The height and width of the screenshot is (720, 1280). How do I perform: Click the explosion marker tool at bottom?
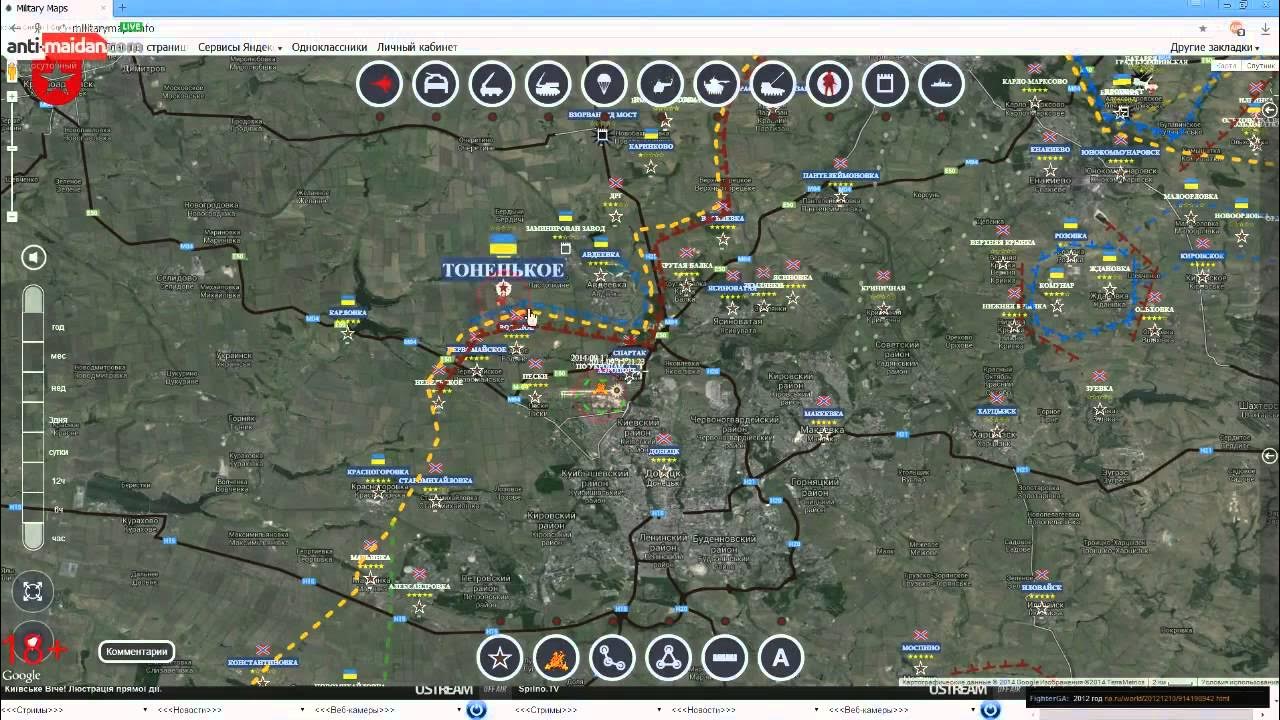tap(556, 658)
